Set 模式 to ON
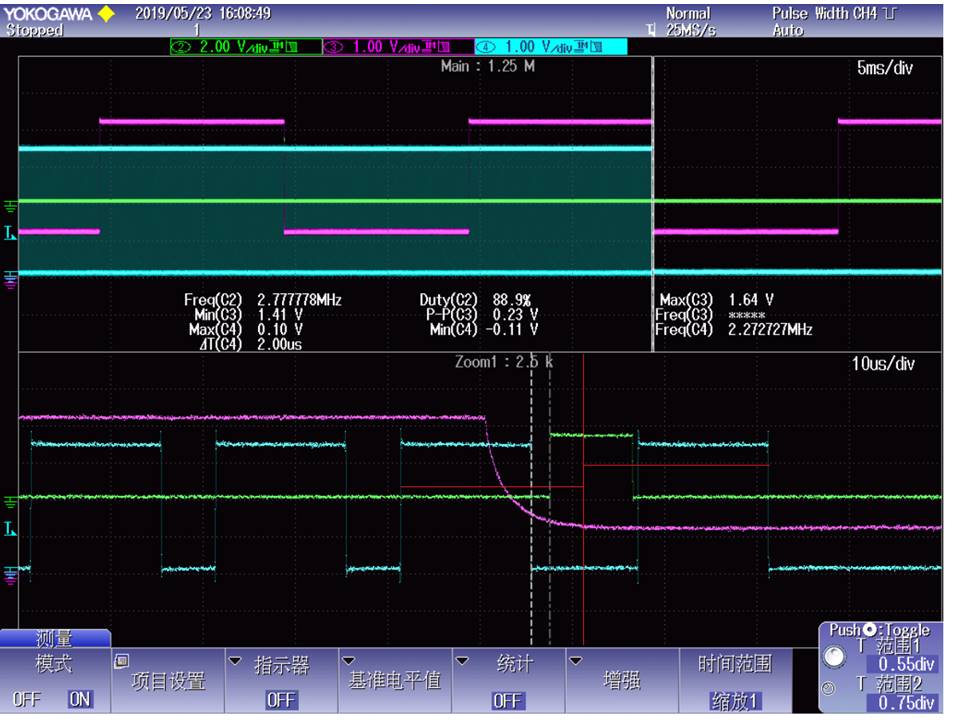 [80, 699]
